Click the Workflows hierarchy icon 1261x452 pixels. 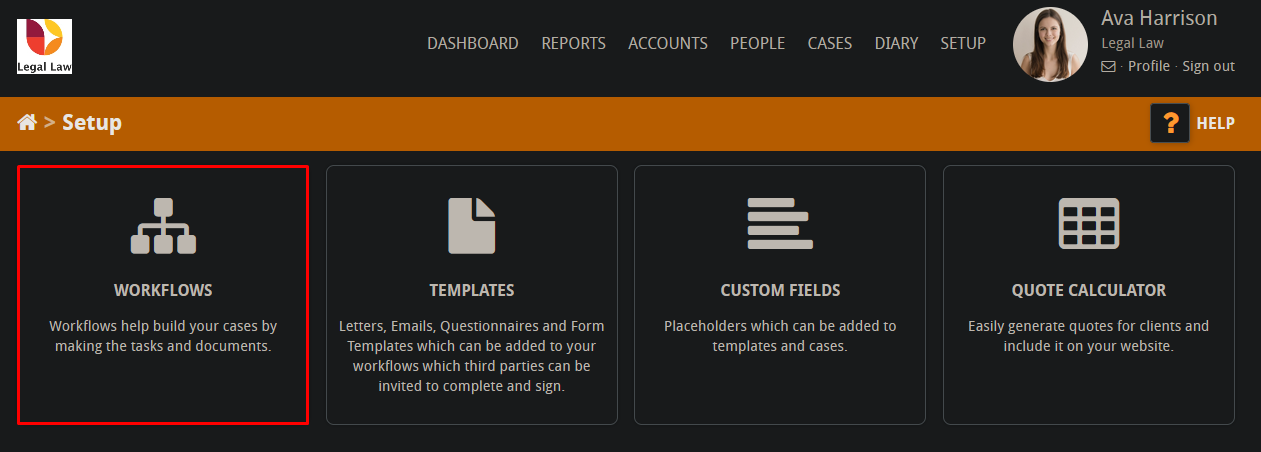(x=163, y=226)
